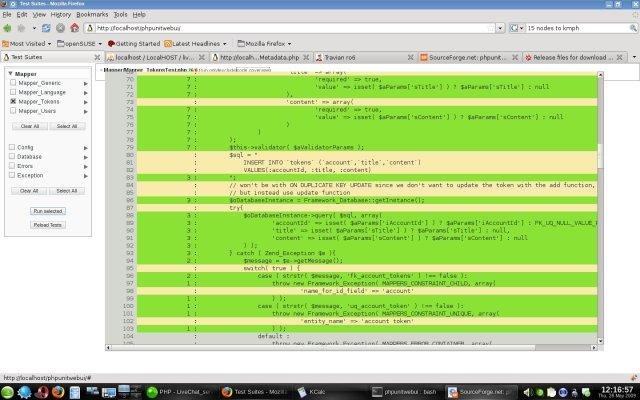Open the openSUSE bookmarks folder
The height and width of the screenshot is (400, 640).
(x=80, y=44)
